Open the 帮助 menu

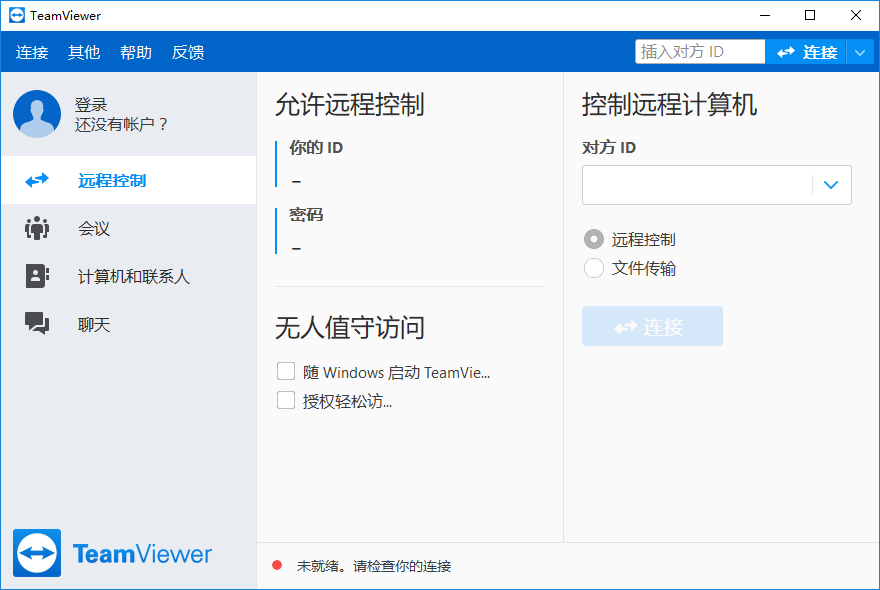136,52
